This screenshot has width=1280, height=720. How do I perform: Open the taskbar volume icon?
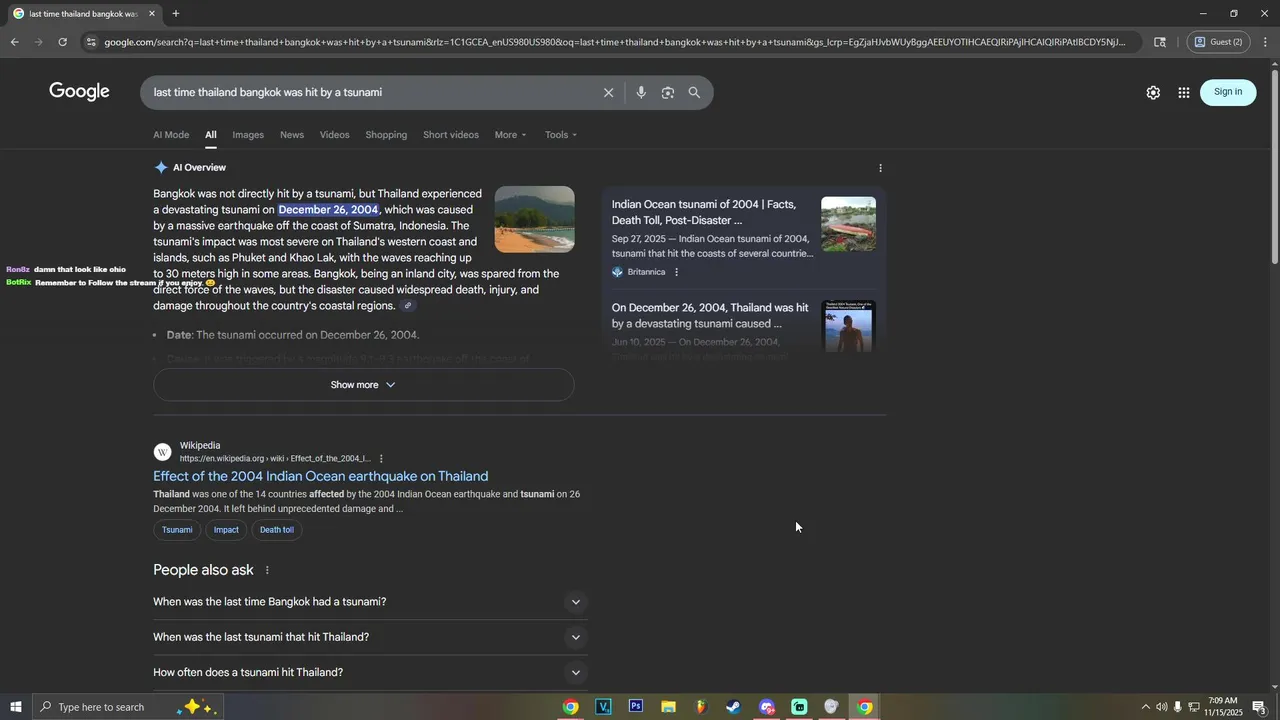[1161, 707]
